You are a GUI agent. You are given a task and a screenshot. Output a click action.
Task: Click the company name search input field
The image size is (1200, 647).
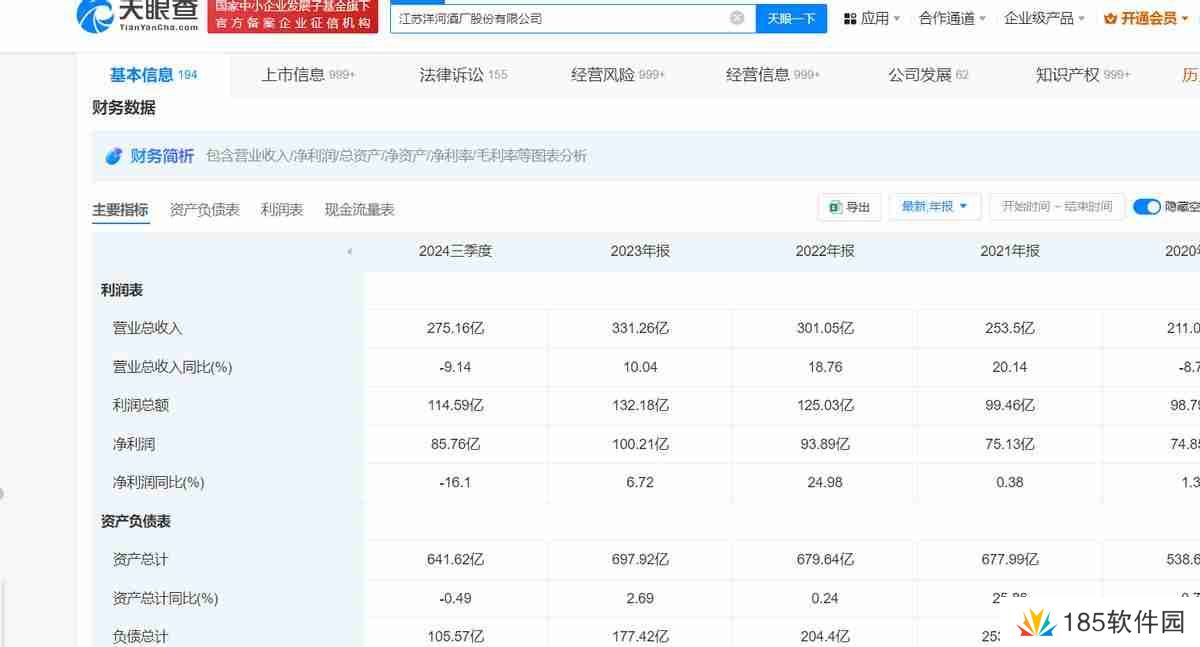(x=560, y=17)
